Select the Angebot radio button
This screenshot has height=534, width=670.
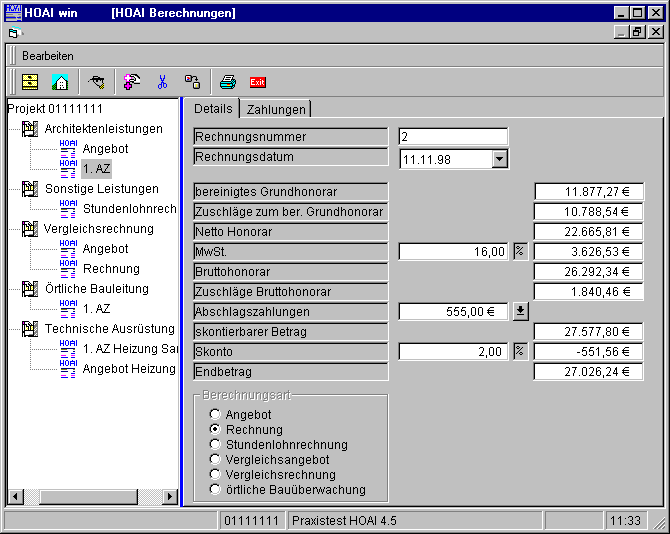pos(214,414)
